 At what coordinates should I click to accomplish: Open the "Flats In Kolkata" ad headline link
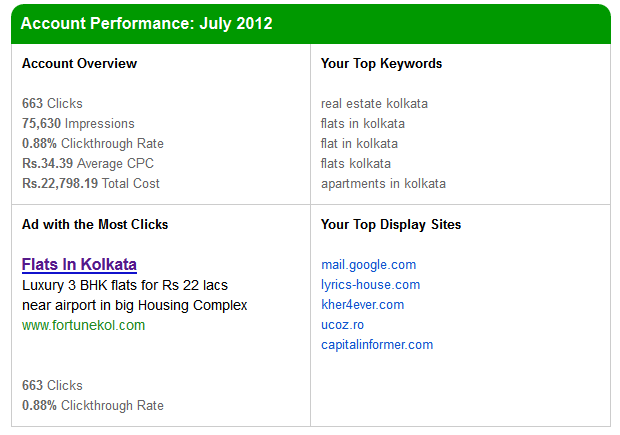[79, 264]
